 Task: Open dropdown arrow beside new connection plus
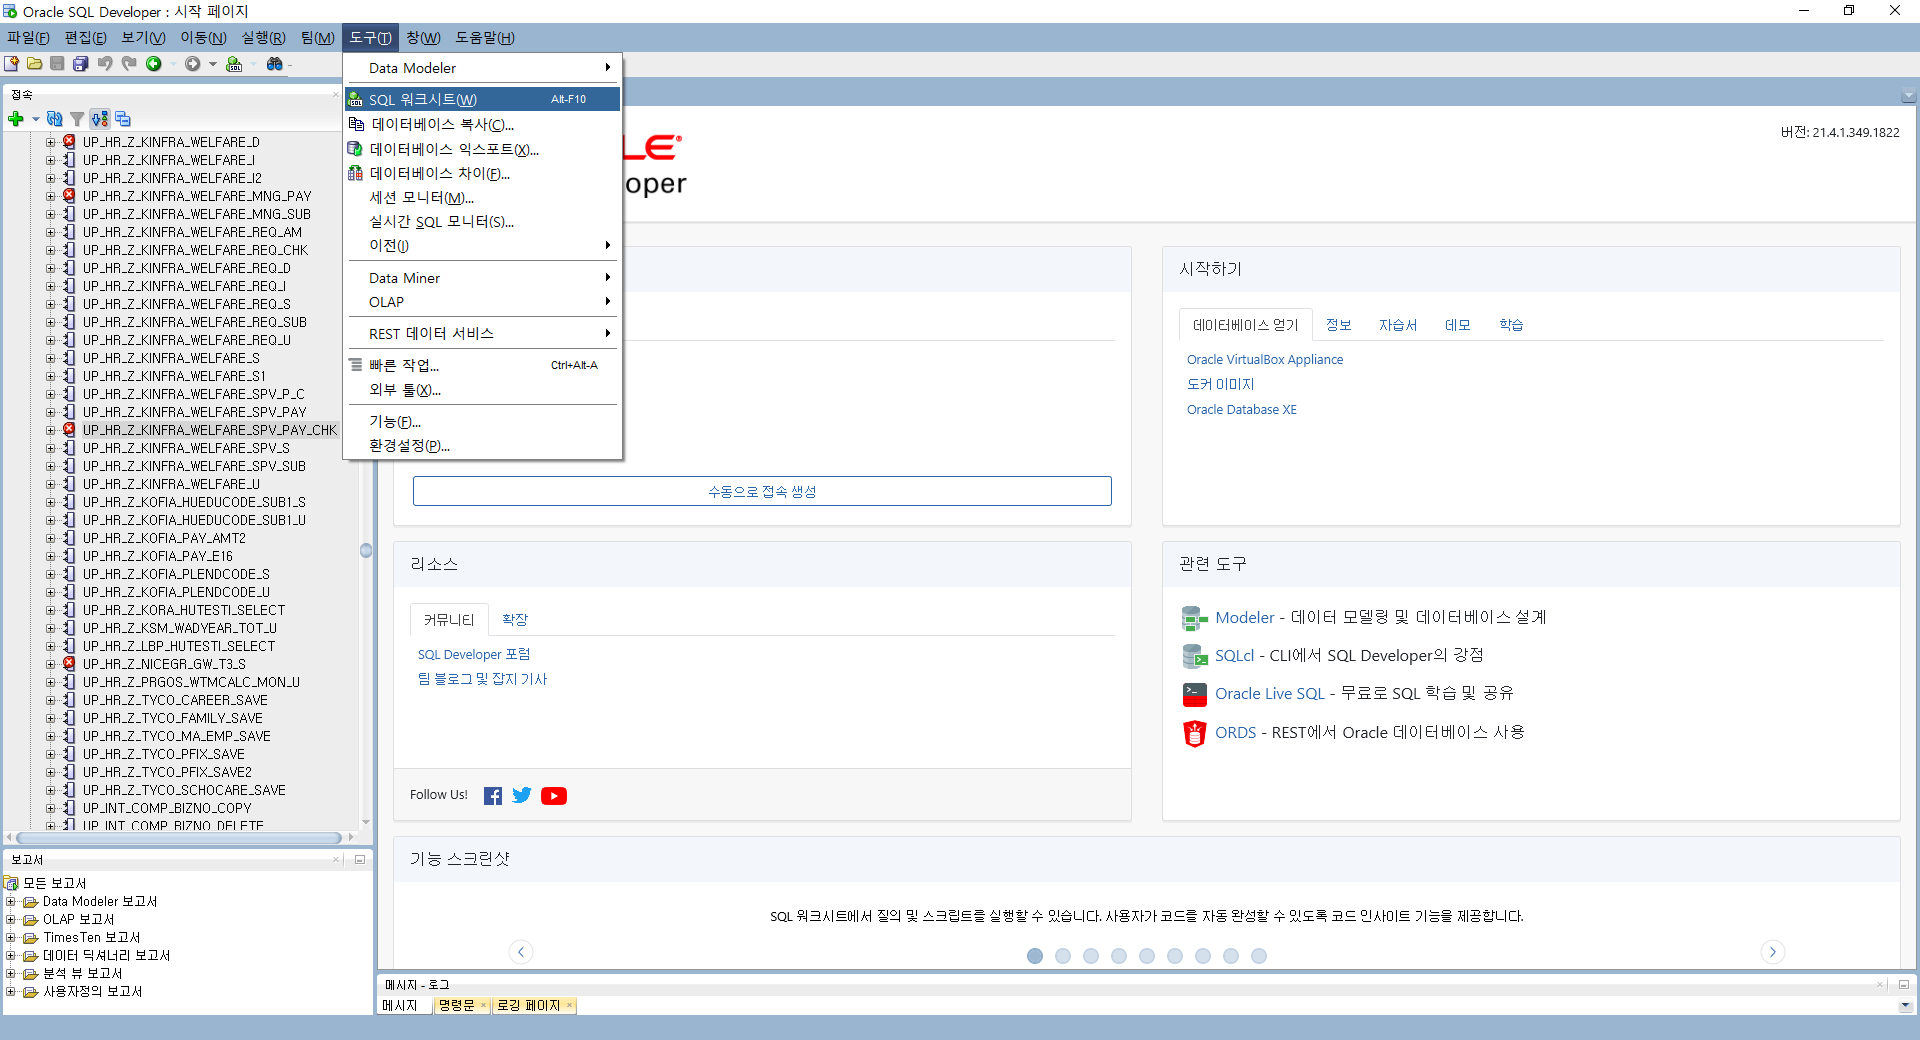(36, 119)
